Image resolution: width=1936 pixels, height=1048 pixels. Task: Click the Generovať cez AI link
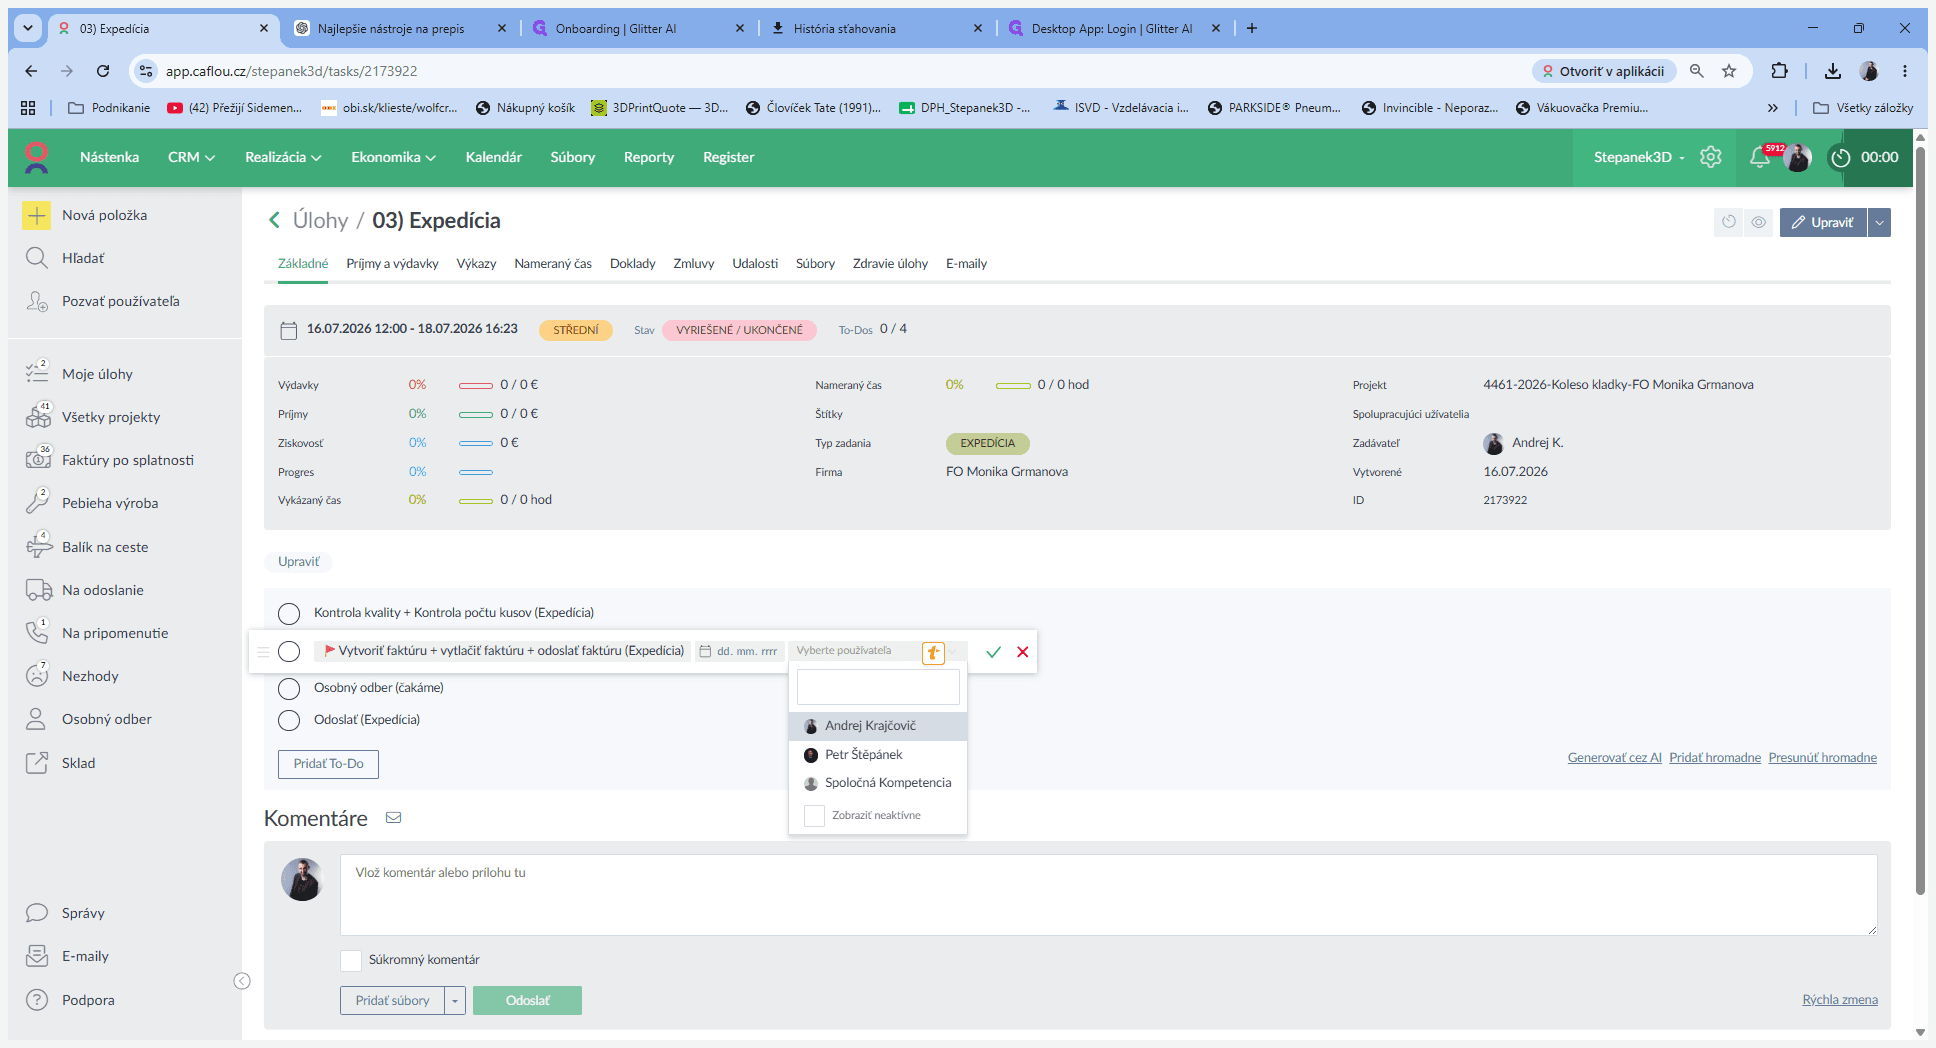click(1614, 758)
